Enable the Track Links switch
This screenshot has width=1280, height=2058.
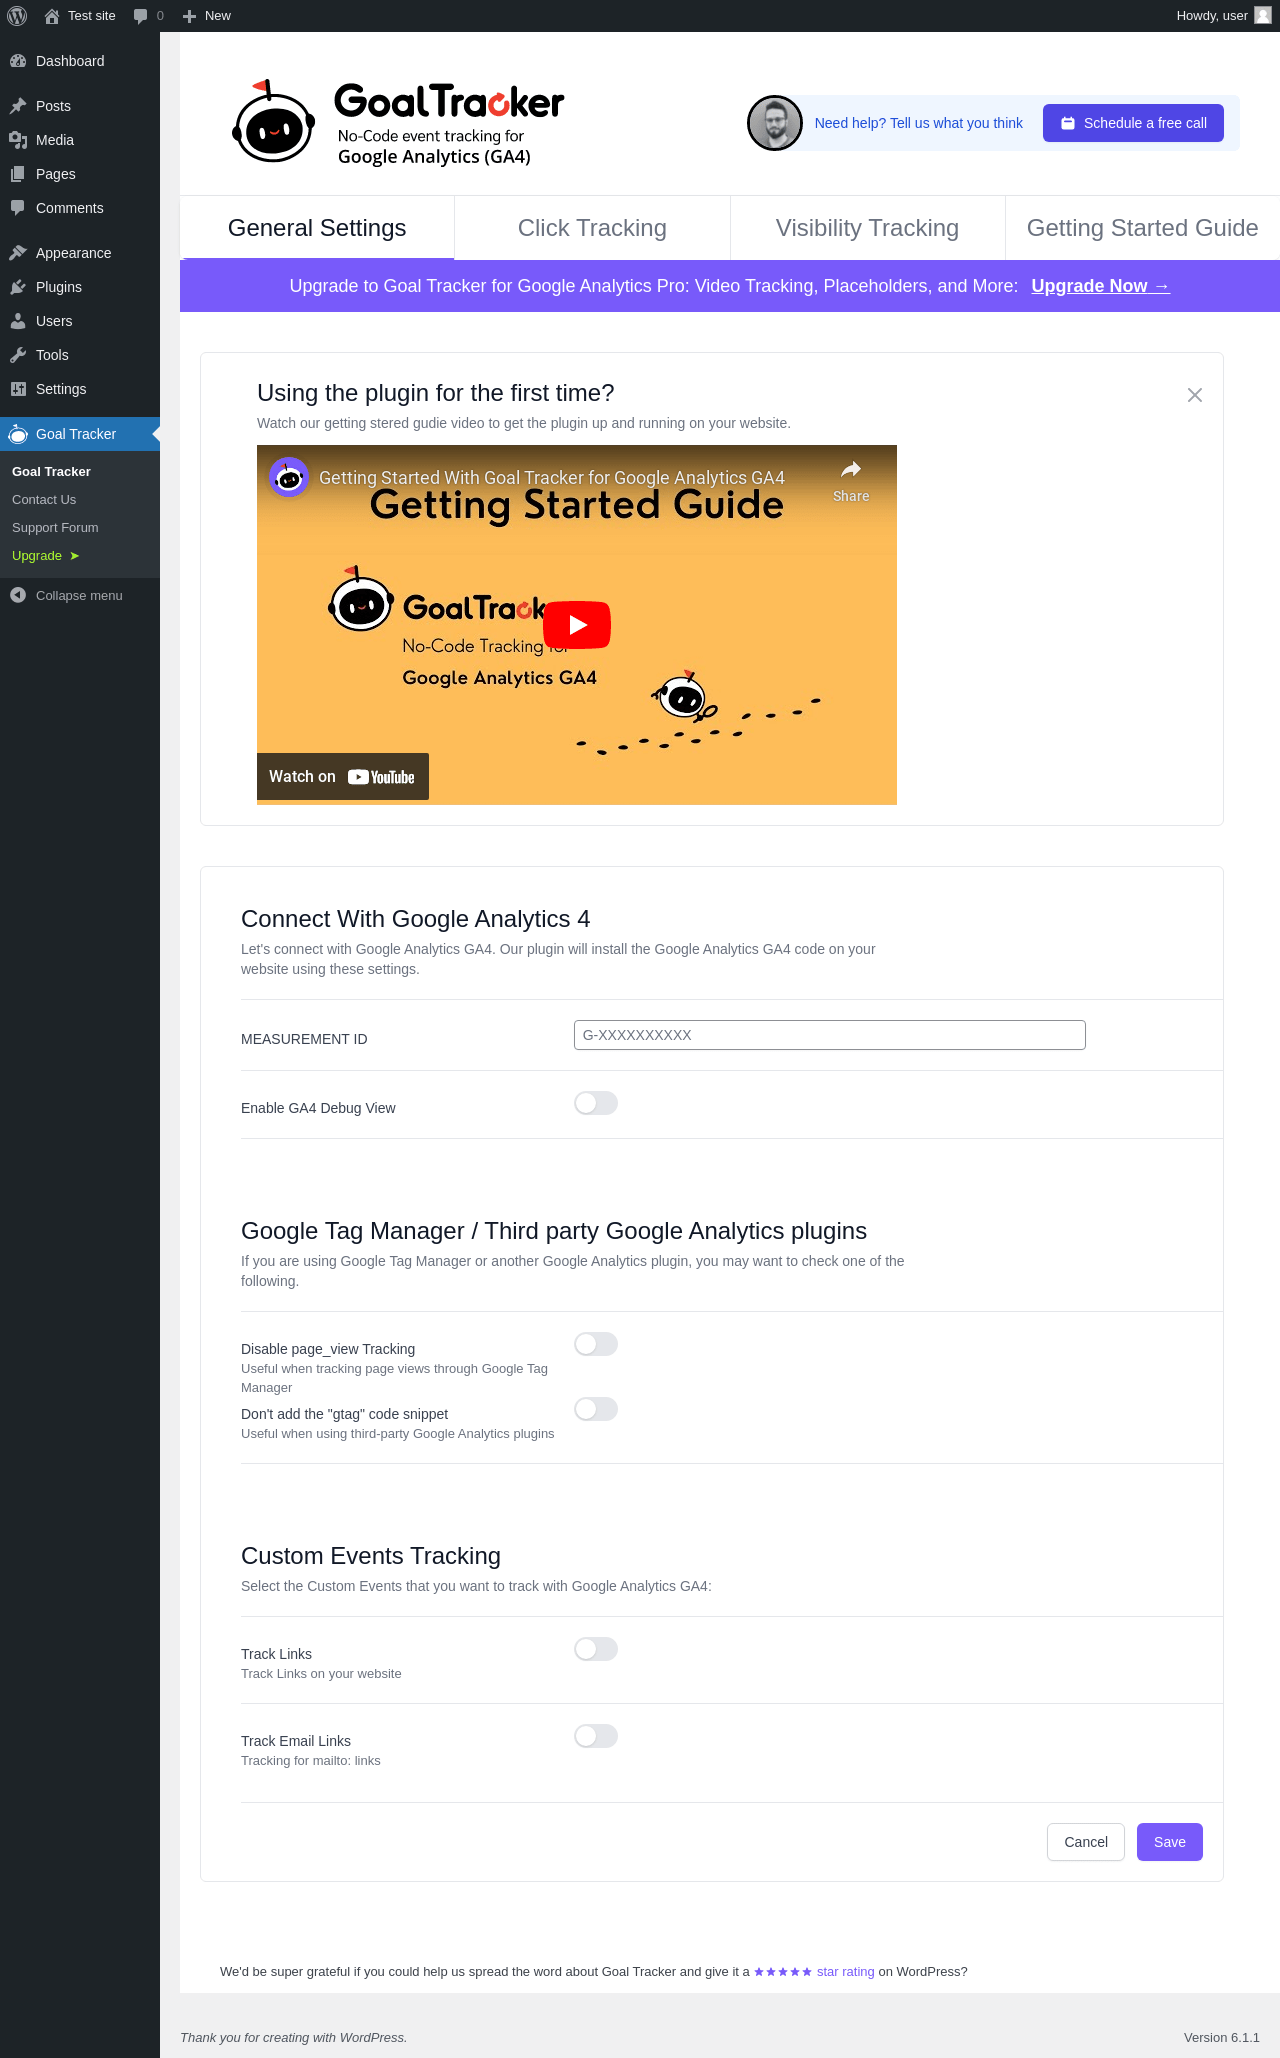click(x=596, y=1649)
